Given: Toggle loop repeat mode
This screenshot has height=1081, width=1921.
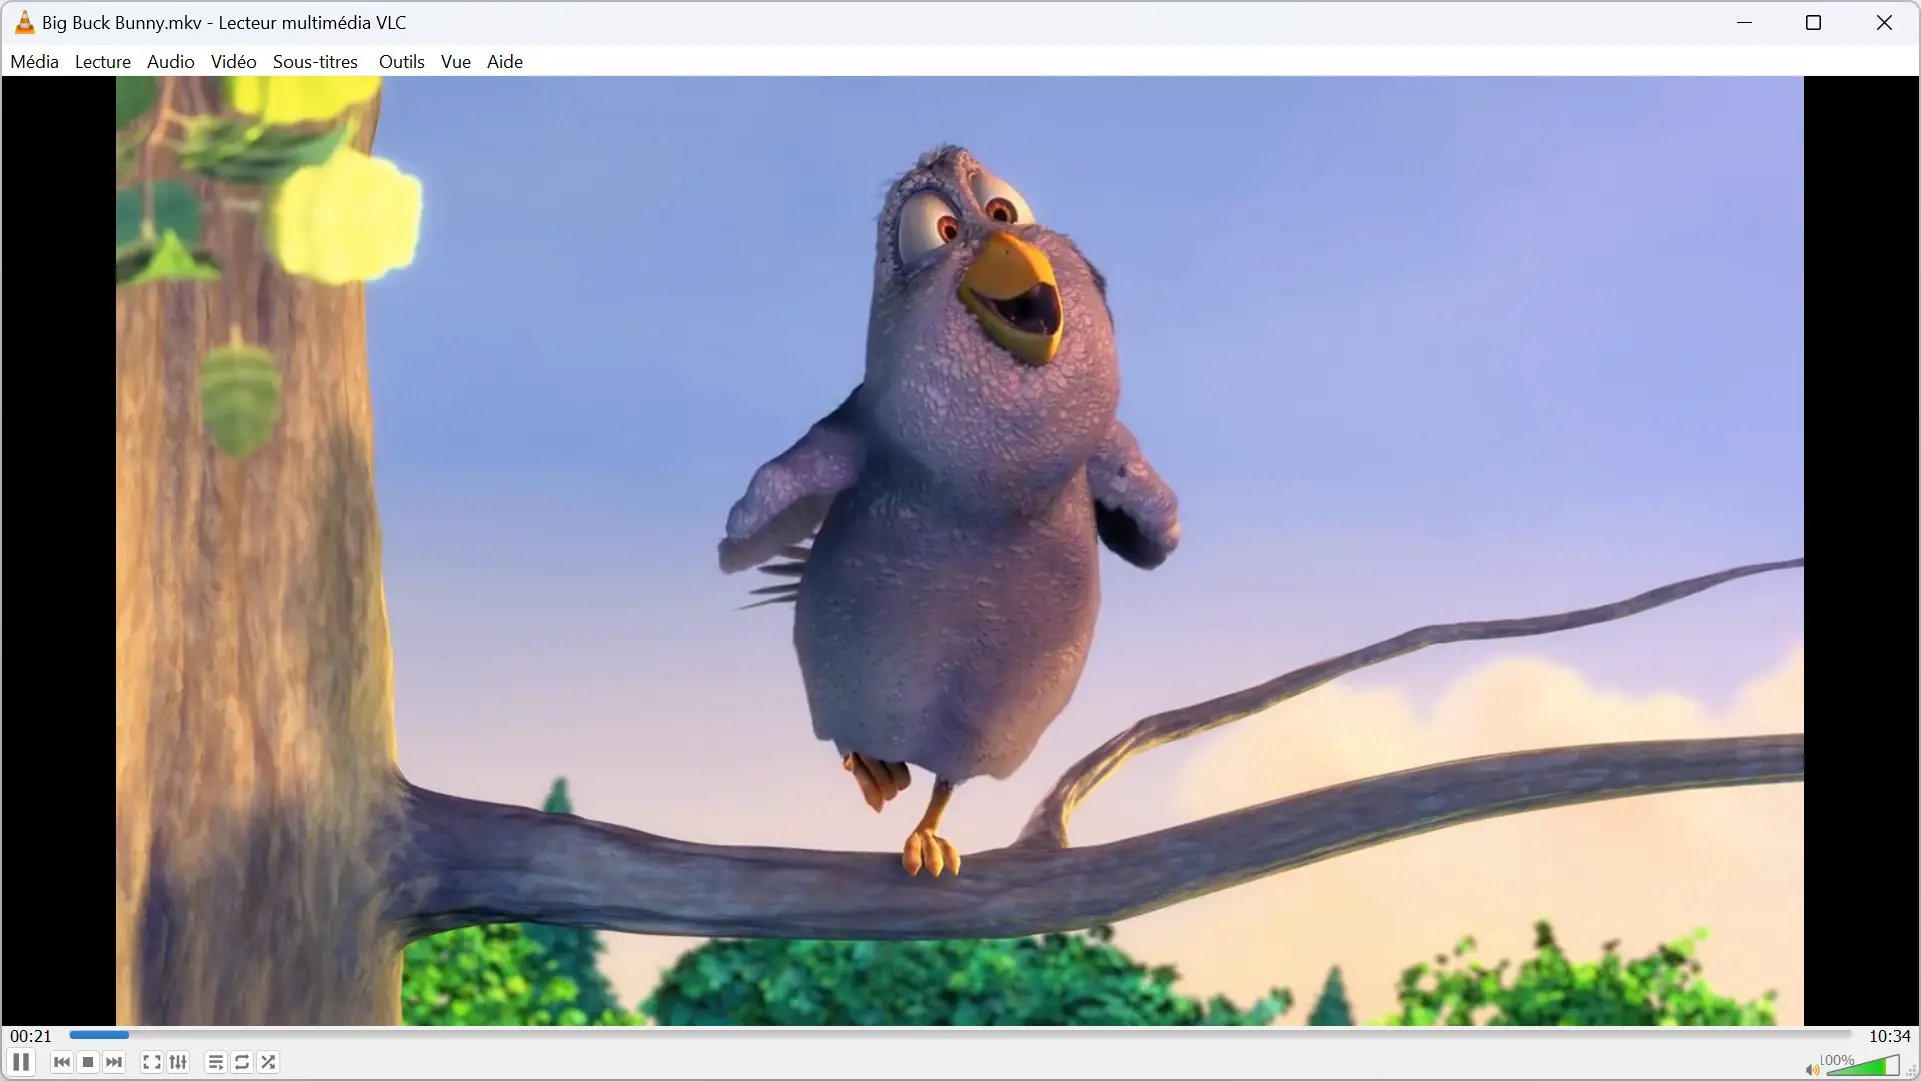Looking at the screenshot, I should pos(242,1062).
